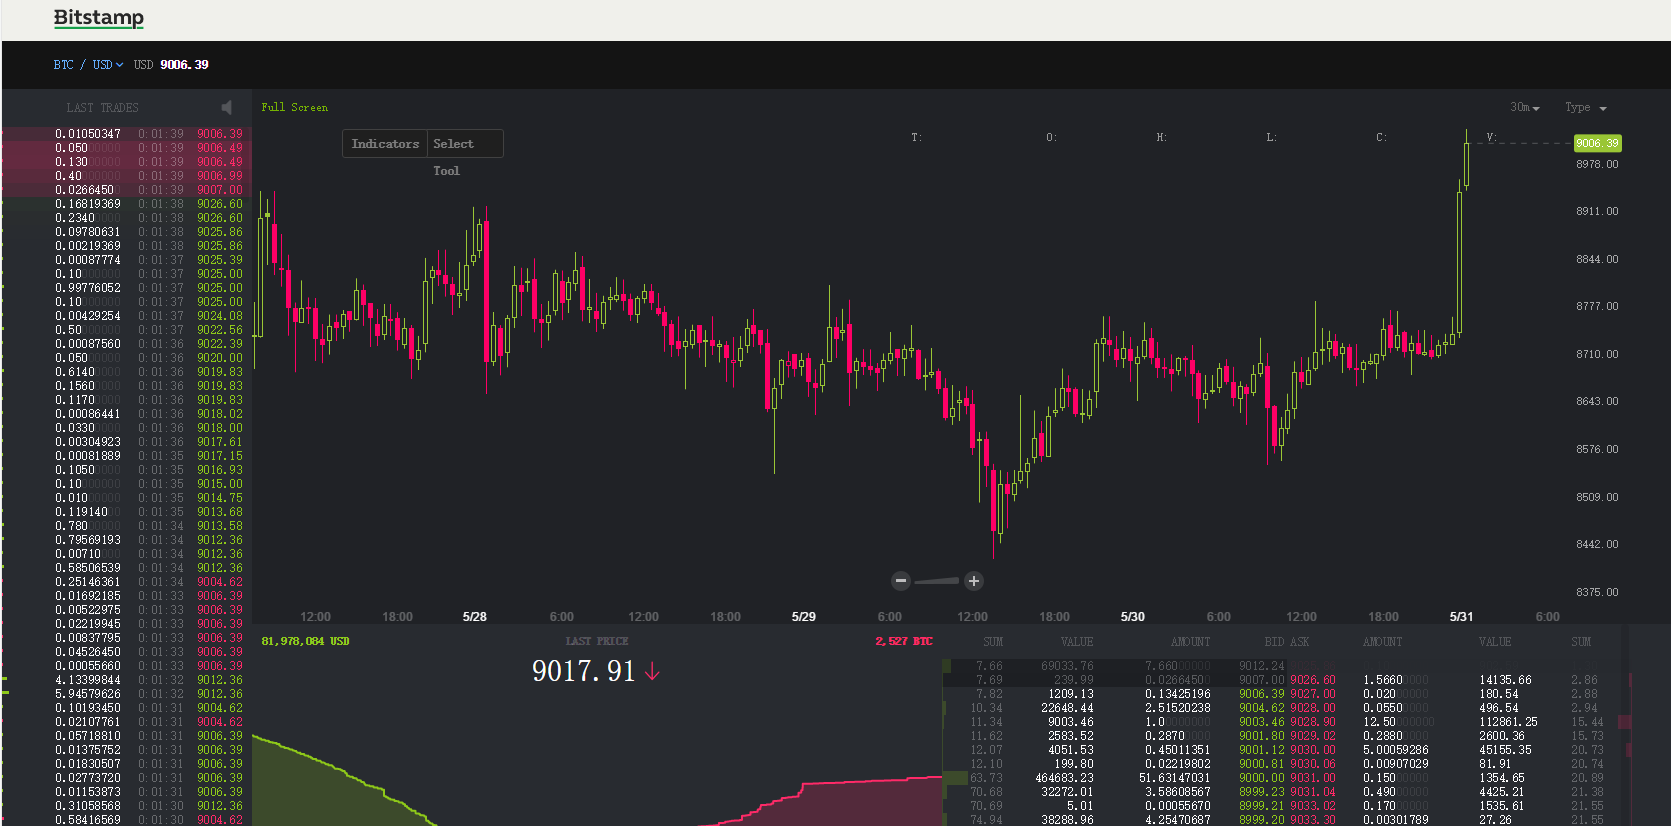Click the bid value 464683.23
1671x826 pixels.
(x=1065, y=778)
